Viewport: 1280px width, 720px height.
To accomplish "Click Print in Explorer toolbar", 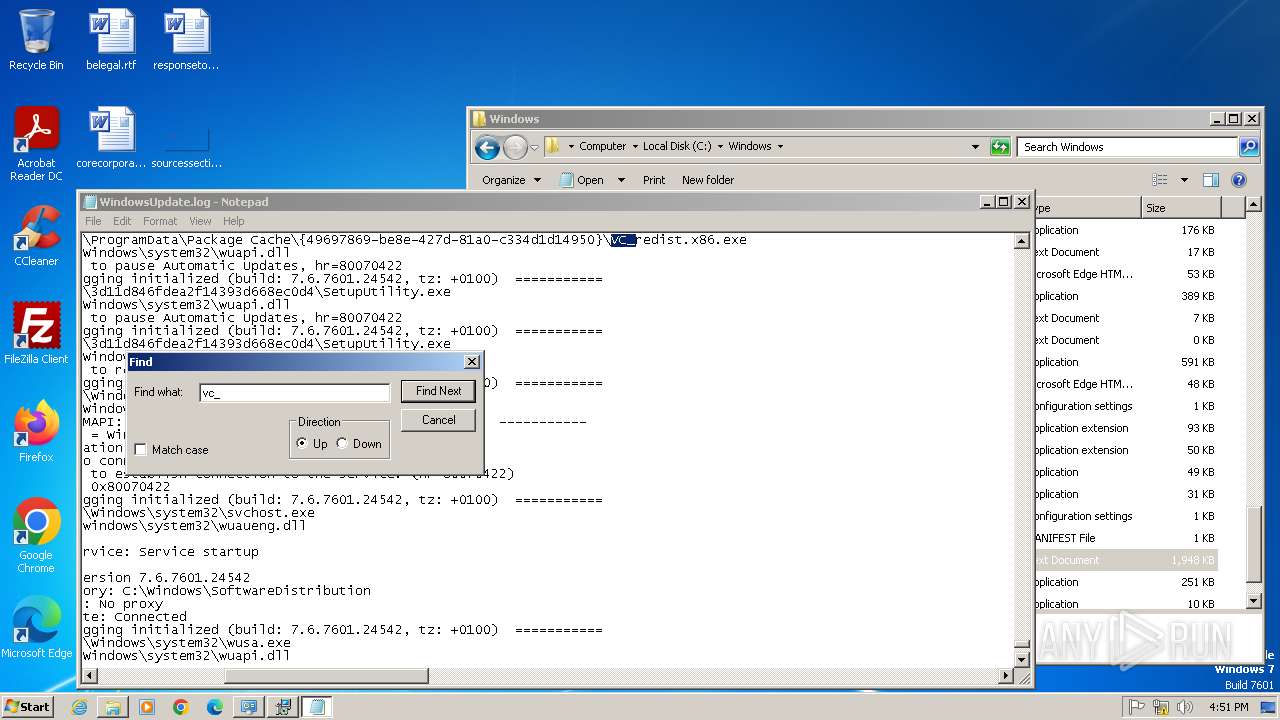I will (x=654, y=180).
